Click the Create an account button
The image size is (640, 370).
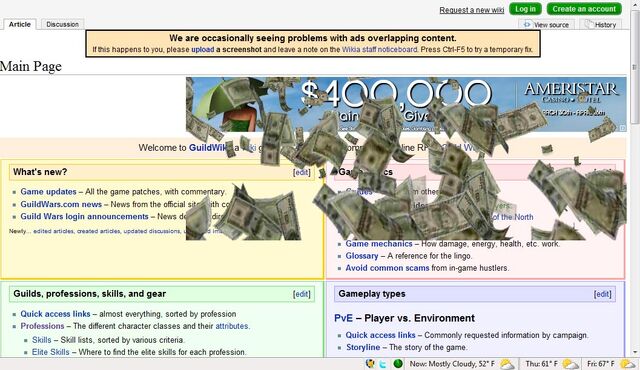pyautogui.click(x=584, y=9)
